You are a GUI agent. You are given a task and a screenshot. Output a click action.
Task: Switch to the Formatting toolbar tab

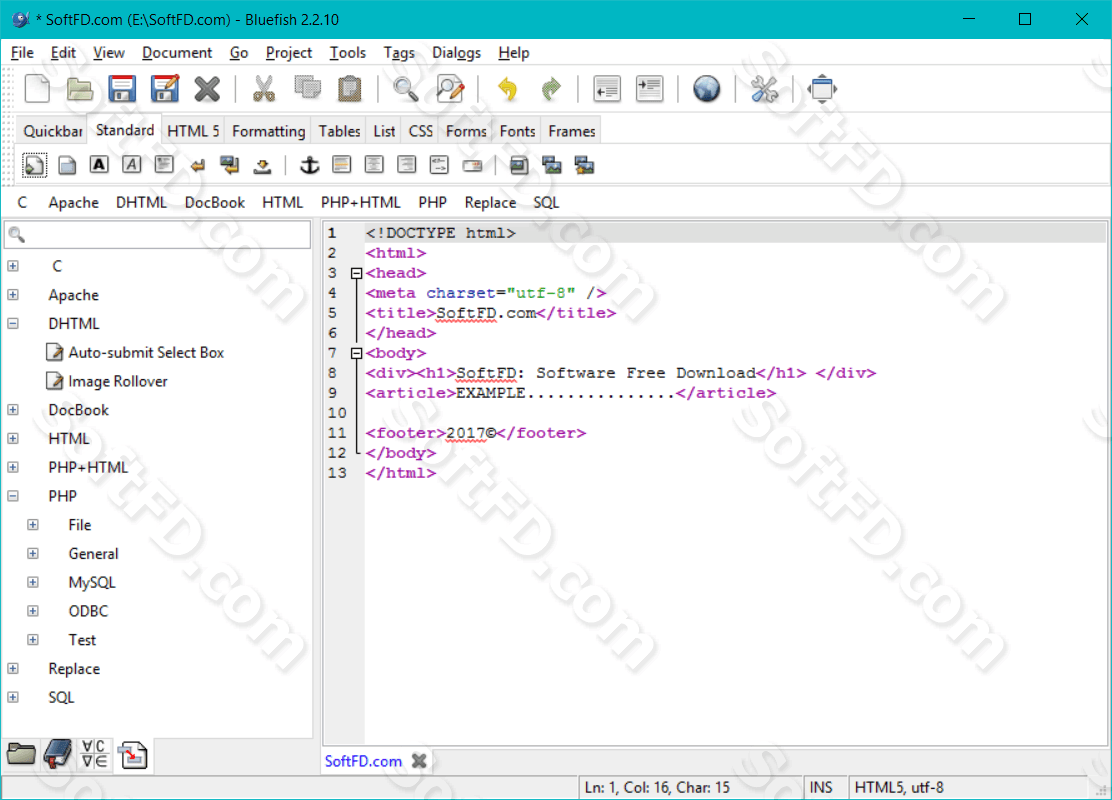[x=268, y=131]
